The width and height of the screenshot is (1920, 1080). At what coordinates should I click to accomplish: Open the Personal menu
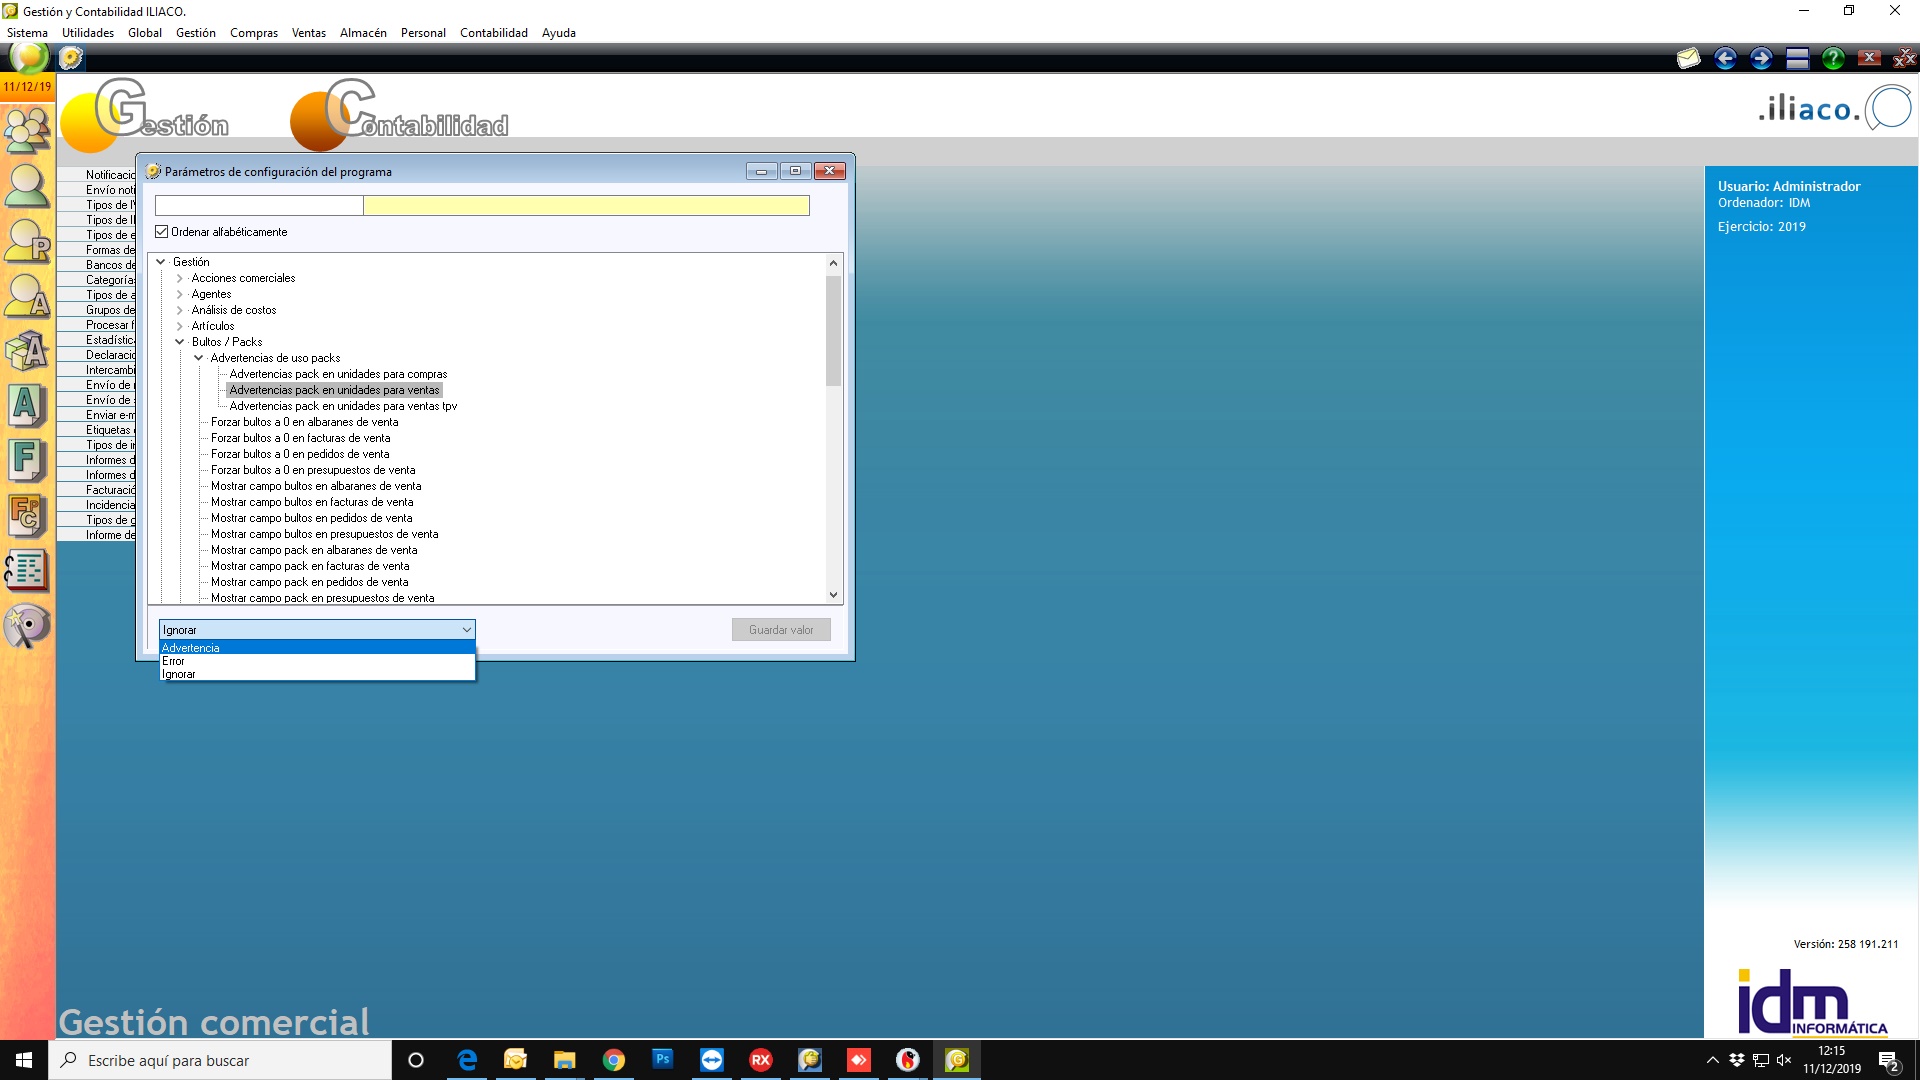tap(423, 33)
